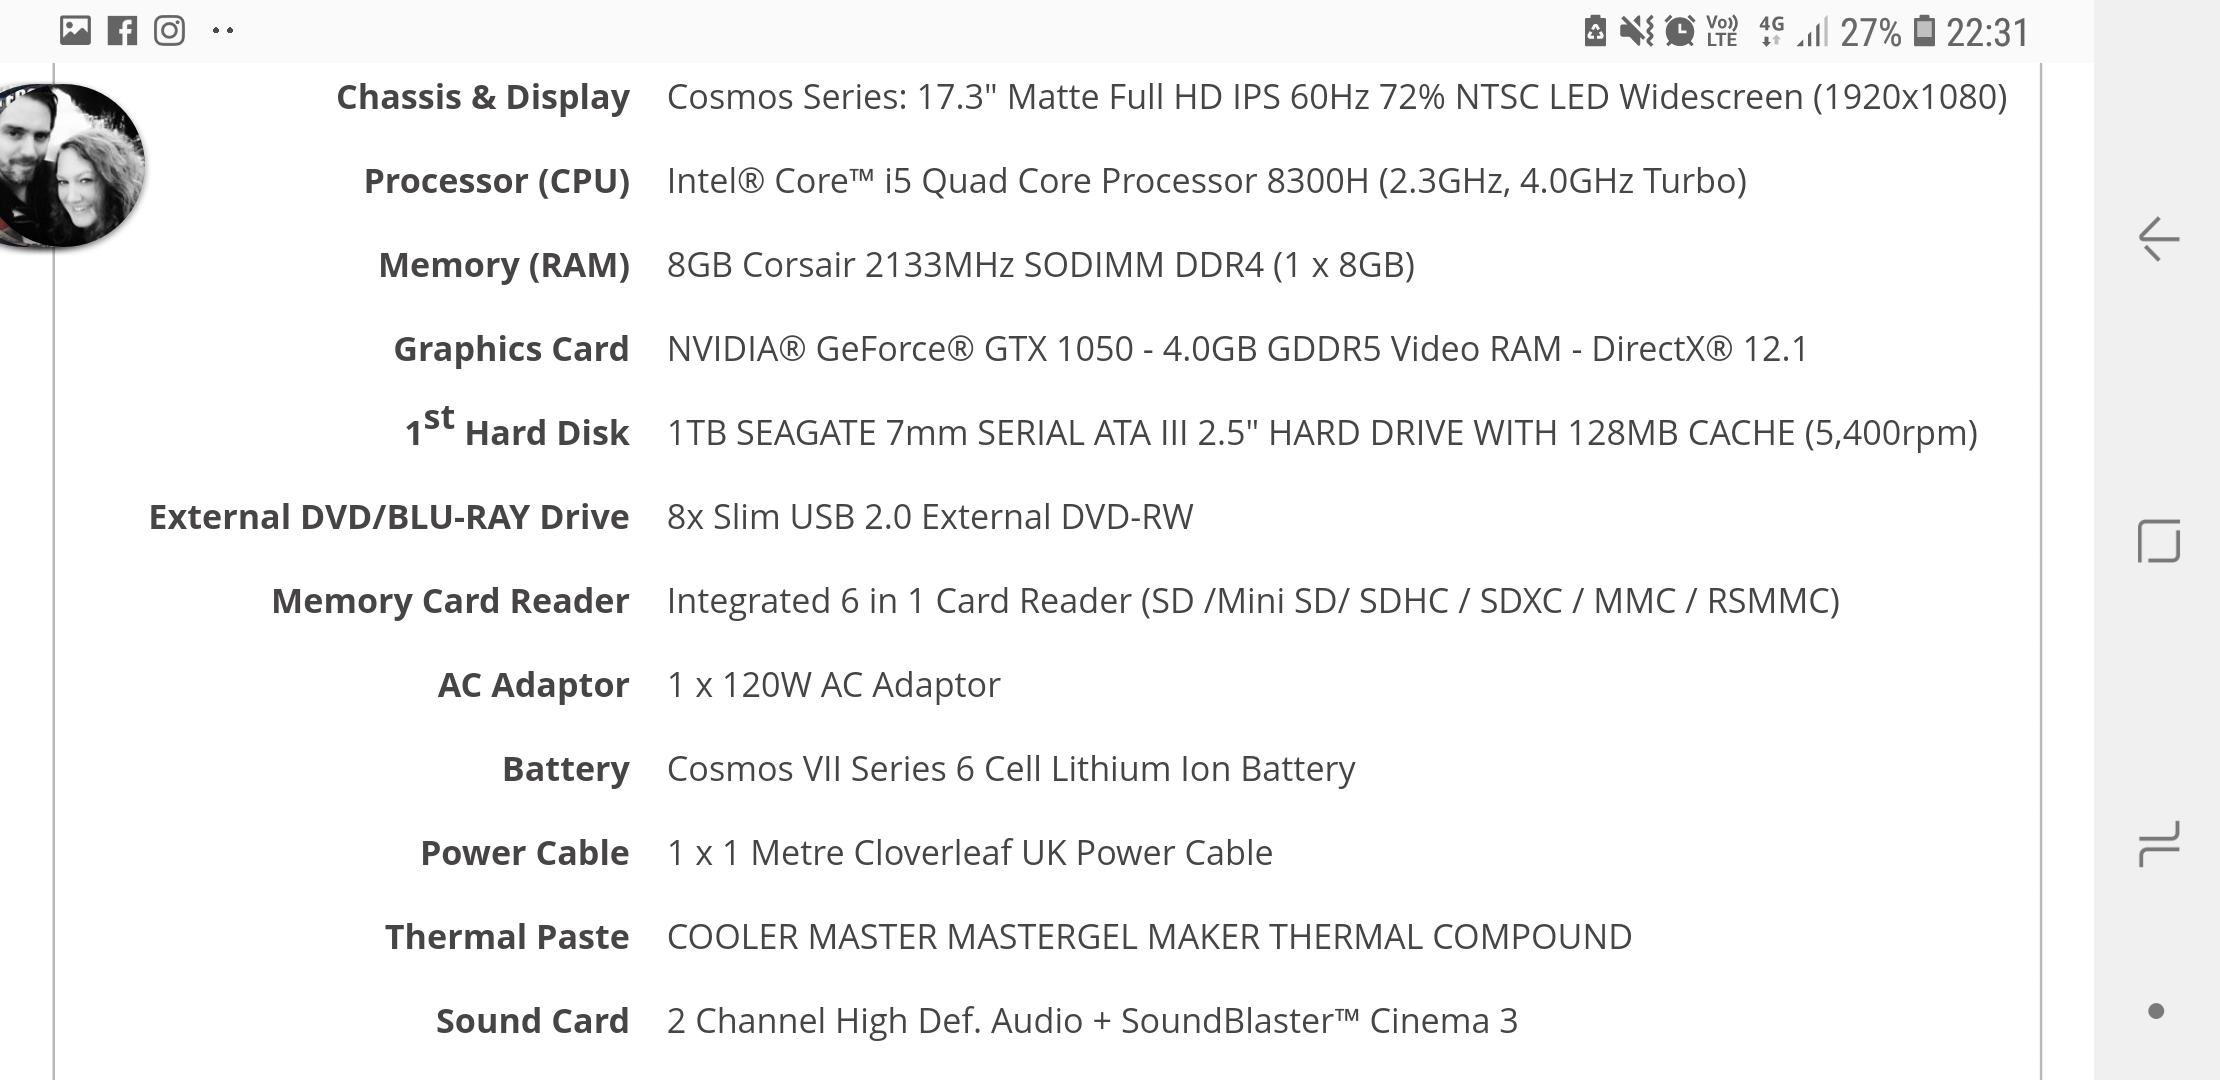Tap the 22:31 clock display
The height and width of the screenshot is (1080, 2220).
[1987, 32]
